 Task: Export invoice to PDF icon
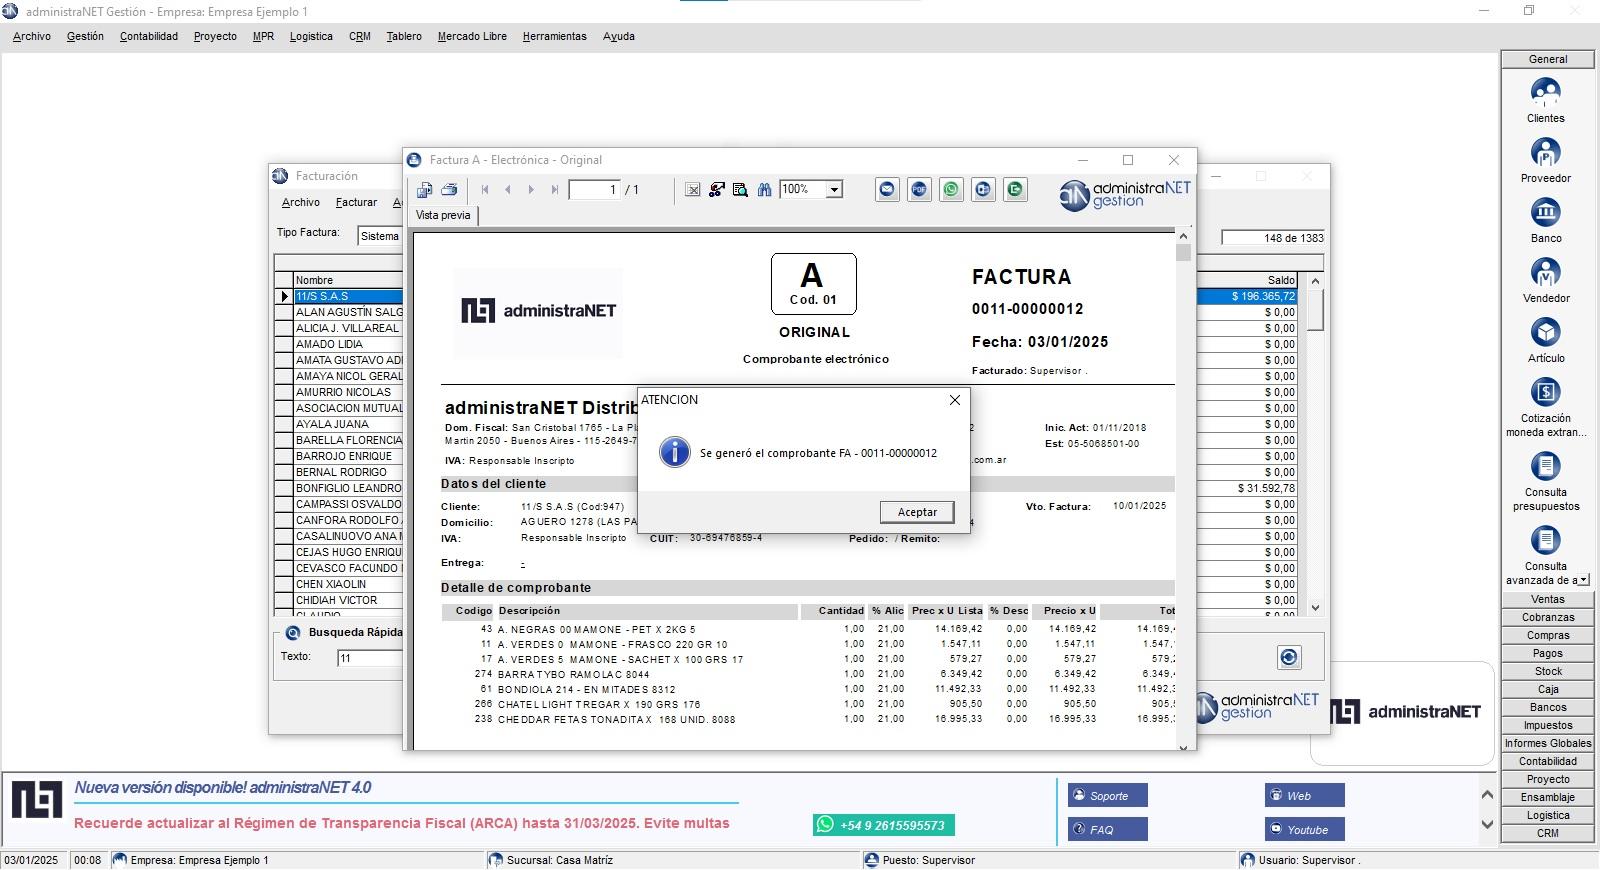point(919,189)
